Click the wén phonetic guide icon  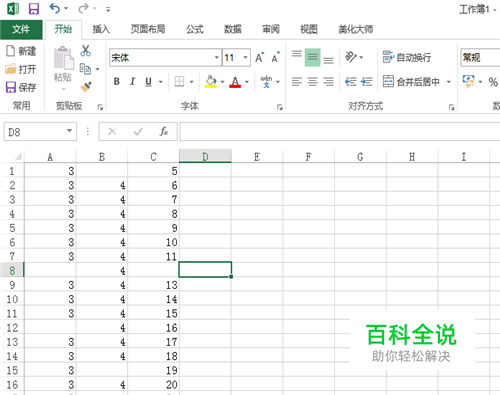(x=266, y=82)
